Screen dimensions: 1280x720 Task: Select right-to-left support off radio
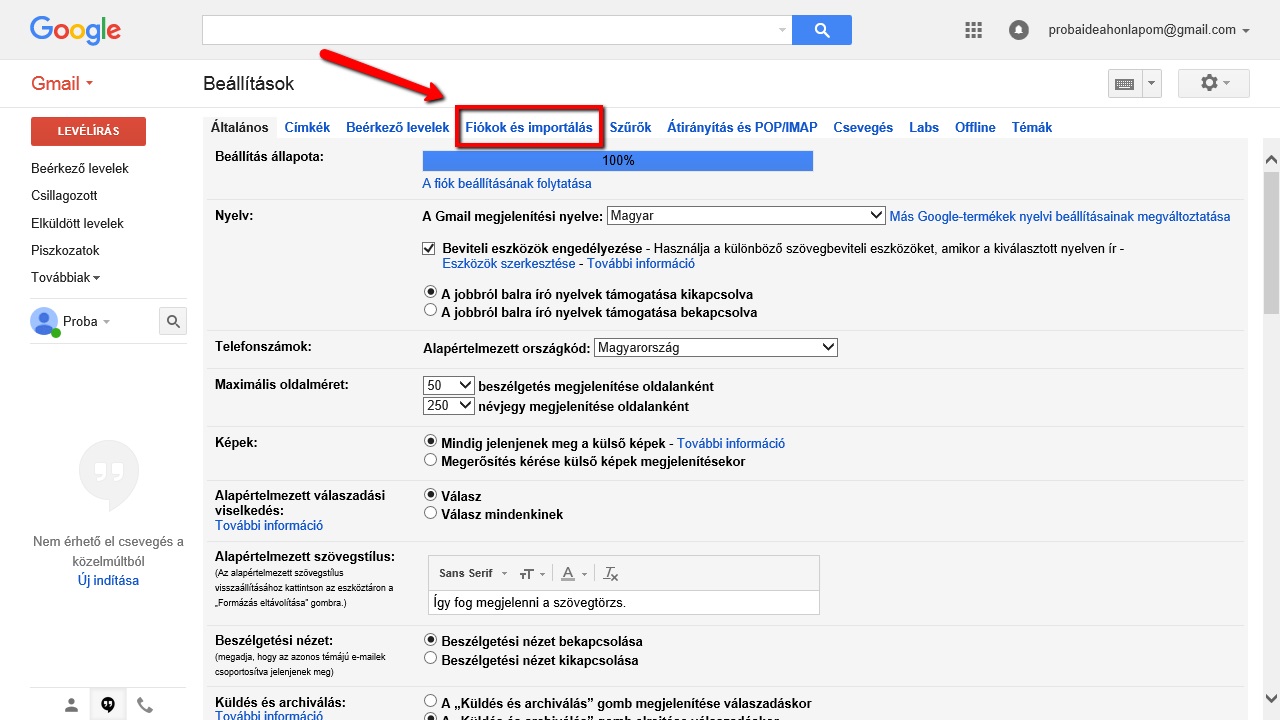(431, 293)
